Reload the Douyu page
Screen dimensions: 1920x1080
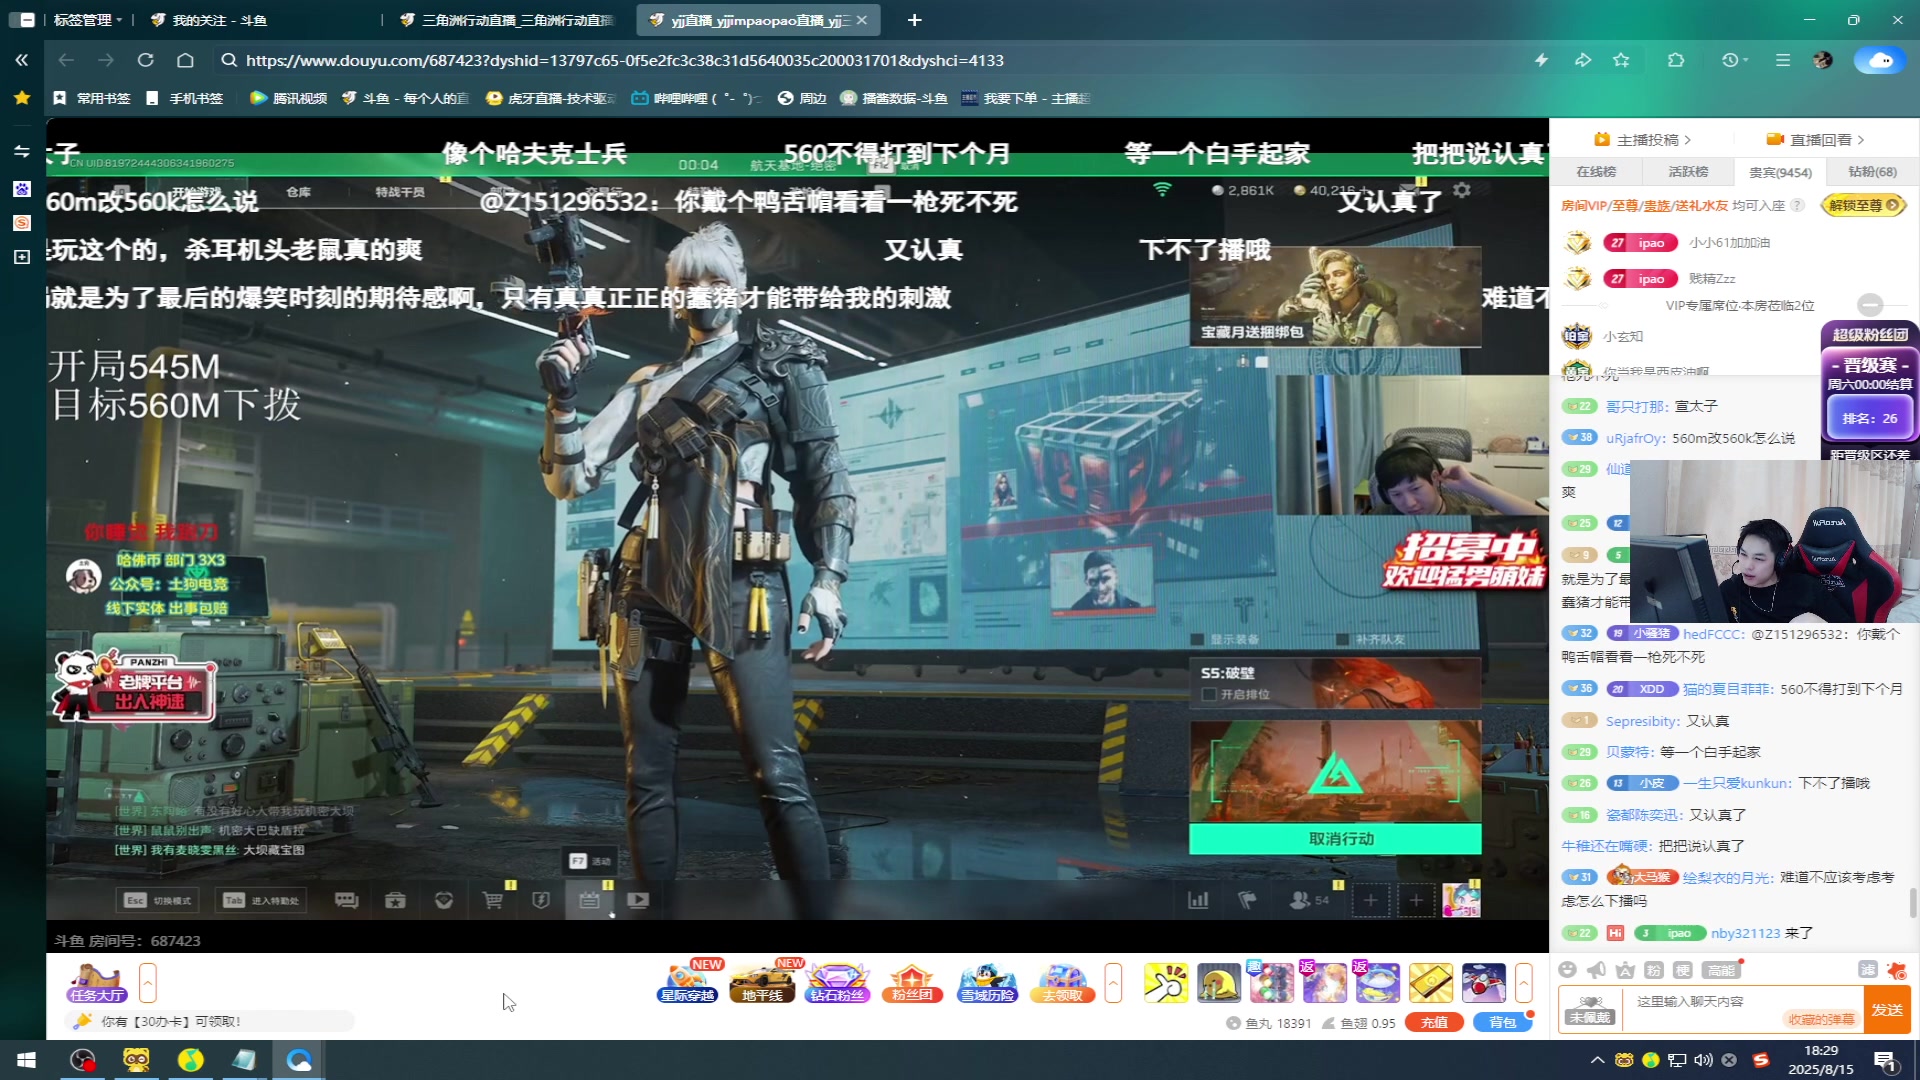tap(146, 60)
